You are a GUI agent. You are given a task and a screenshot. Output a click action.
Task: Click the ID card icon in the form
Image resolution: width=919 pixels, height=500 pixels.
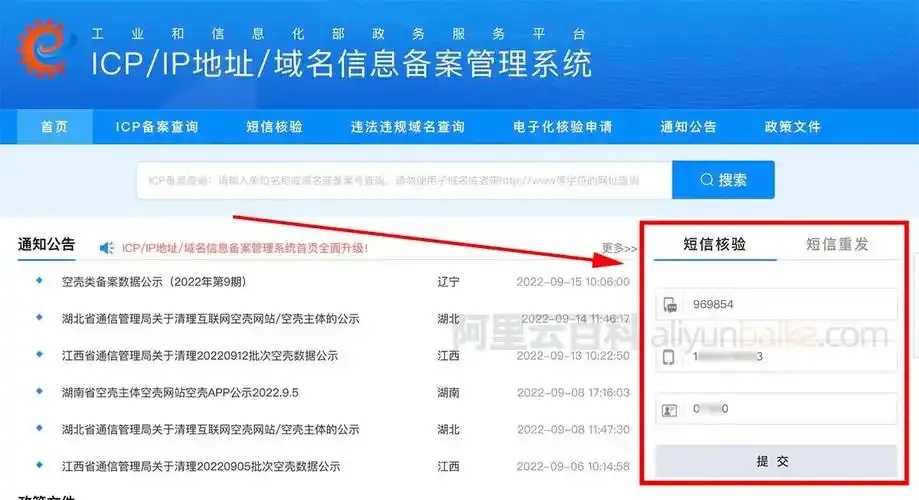pyautogui.click(x=669, y=410)
